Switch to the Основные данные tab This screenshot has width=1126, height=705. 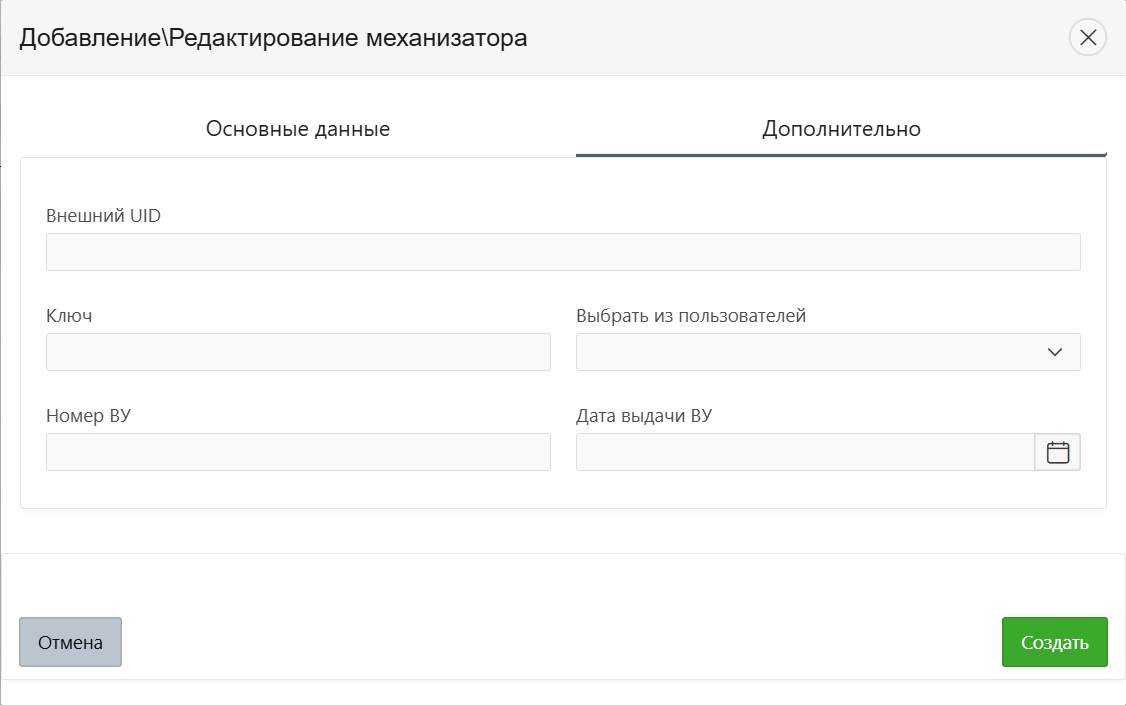tap(298, 129)
